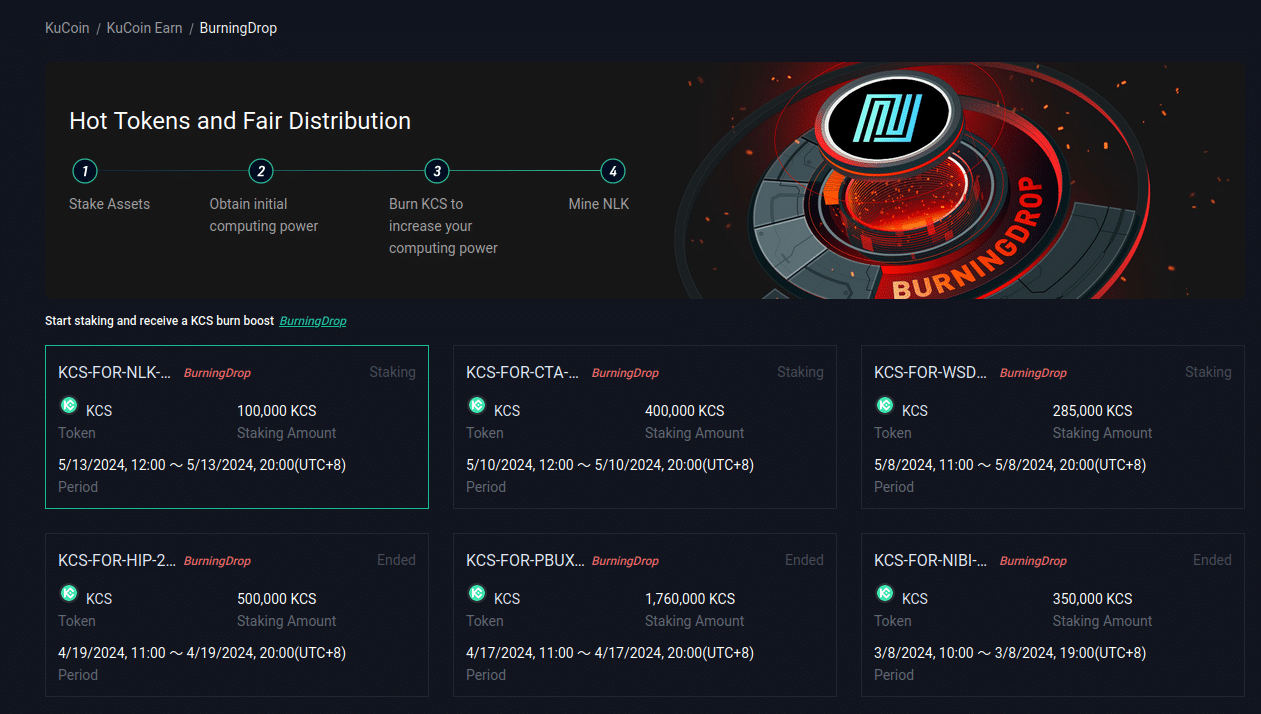This screenshot has height=714, width=1261.
Task: Click the step 2 circle icon
Action: point(261,171)
